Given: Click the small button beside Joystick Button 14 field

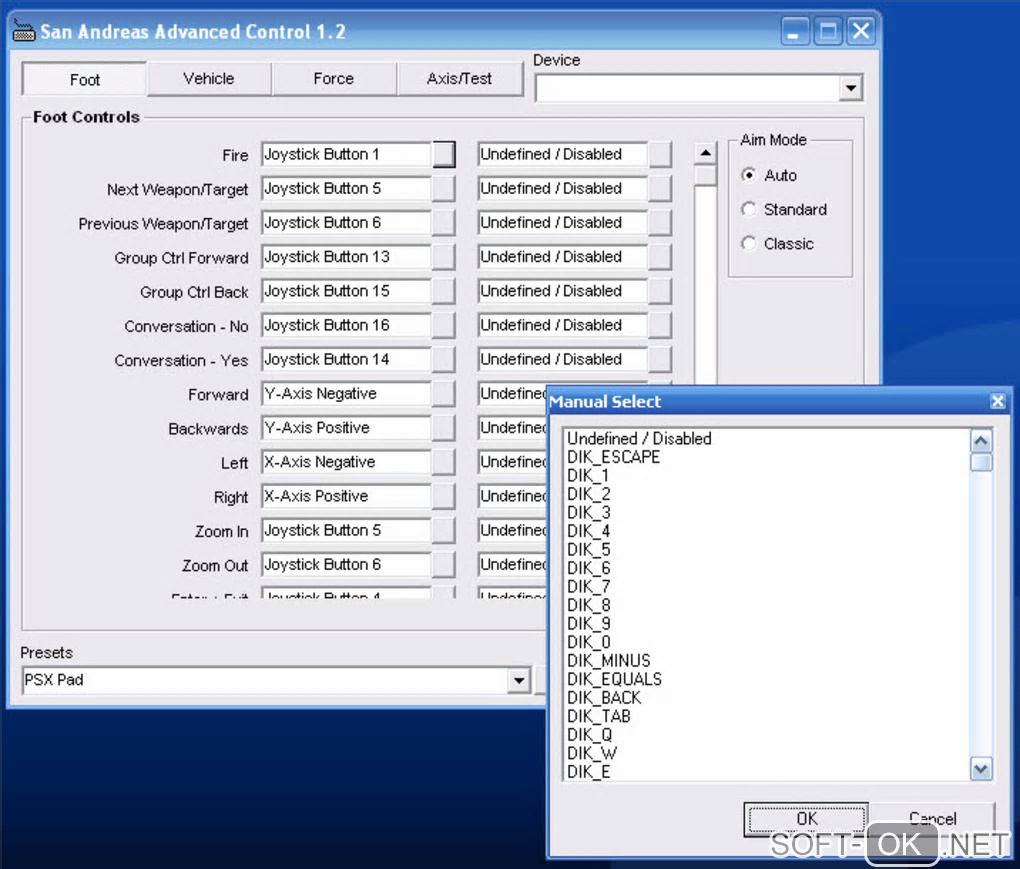Looking at the screenshot, I should pyautogui.click(x=444, y=359).
